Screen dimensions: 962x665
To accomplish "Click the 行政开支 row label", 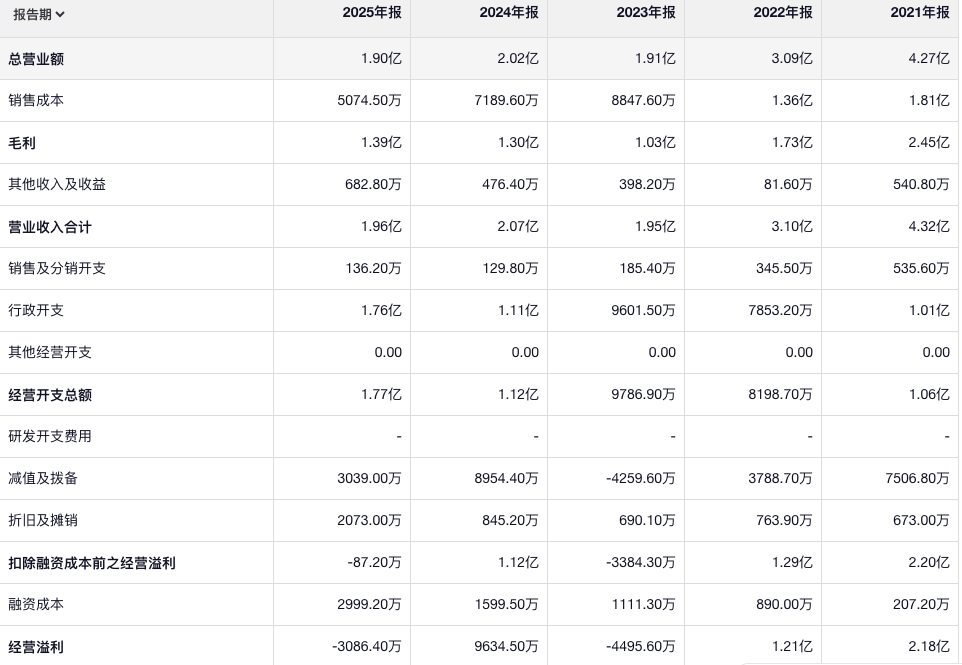I will click(x=36, y=311).
